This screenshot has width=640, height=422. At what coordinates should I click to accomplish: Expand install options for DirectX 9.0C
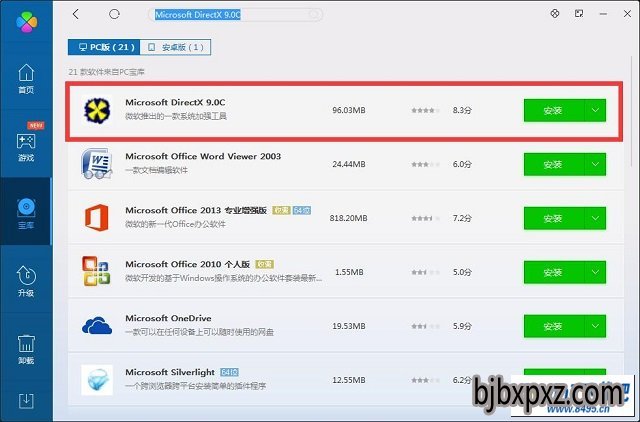595,111
